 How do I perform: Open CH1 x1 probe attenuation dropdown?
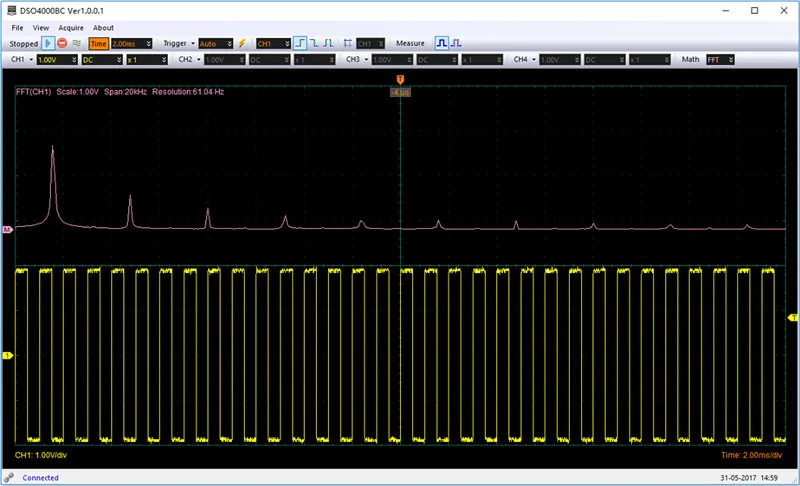(x=147, y=60)
